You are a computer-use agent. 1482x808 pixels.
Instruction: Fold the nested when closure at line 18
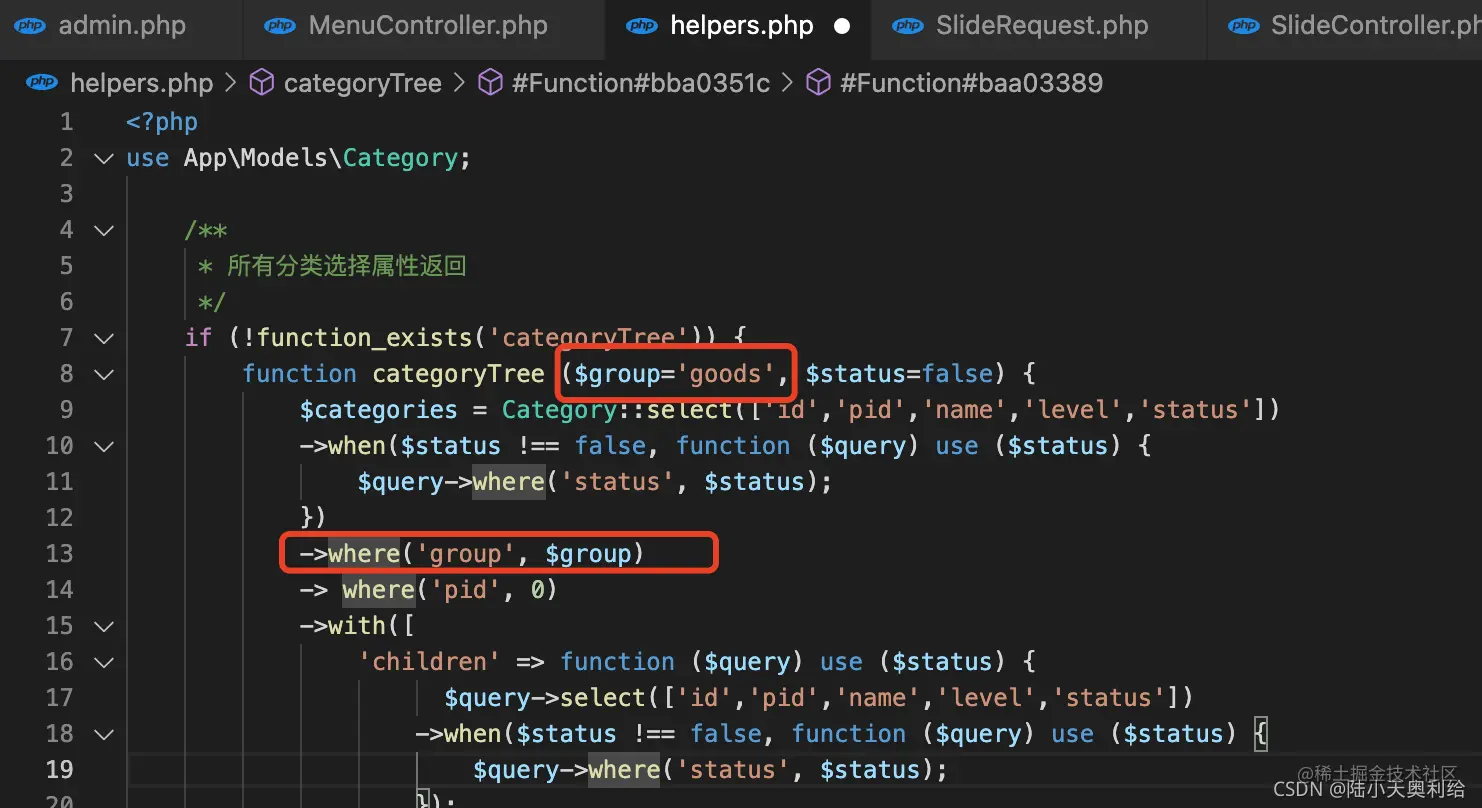pyautogui.click(x=104, y=734)
